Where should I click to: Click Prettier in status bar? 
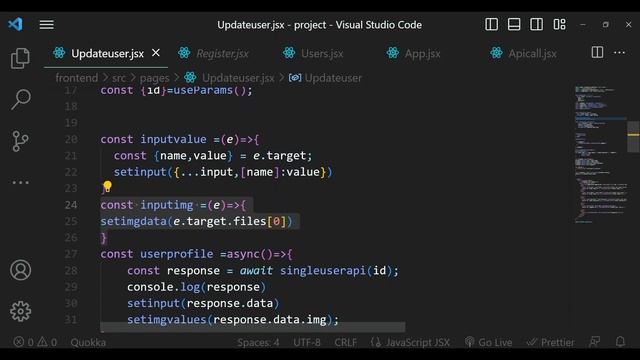coord(550,342)
